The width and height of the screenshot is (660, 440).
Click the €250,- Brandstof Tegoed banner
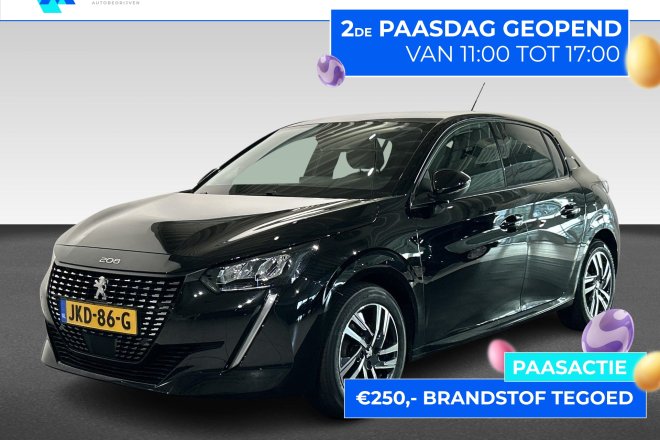(x=495, y=398)
